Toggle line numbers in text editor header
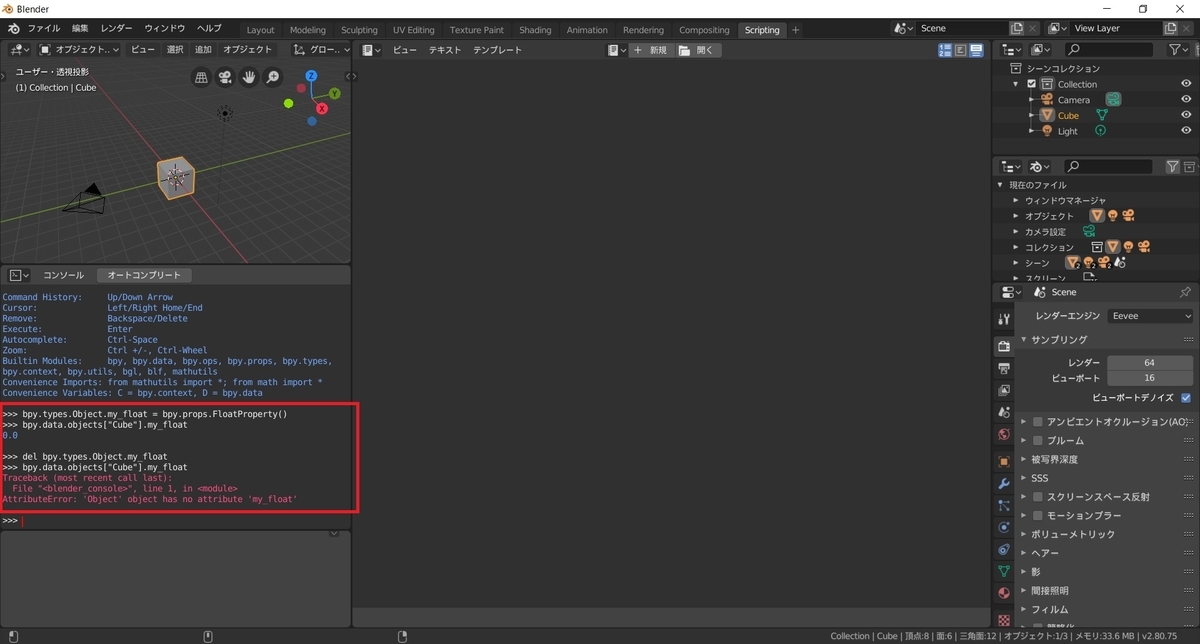Screen dimensions: 1200x644 (x=945, y=49)
